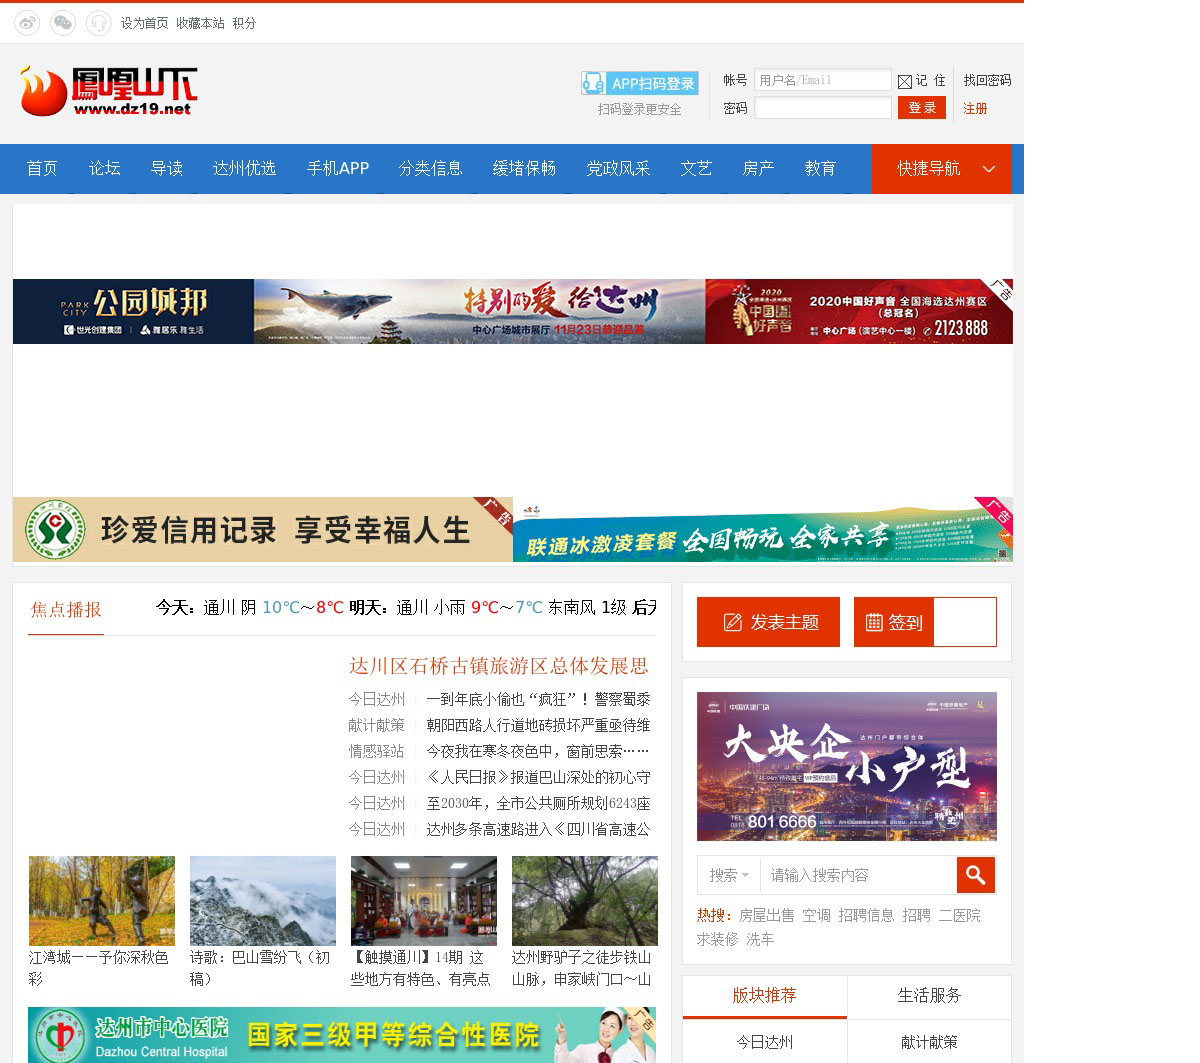Click the 注册 register link
Image resolution: width=1200 pixels, height=1063 pixels.
(975, 108)
